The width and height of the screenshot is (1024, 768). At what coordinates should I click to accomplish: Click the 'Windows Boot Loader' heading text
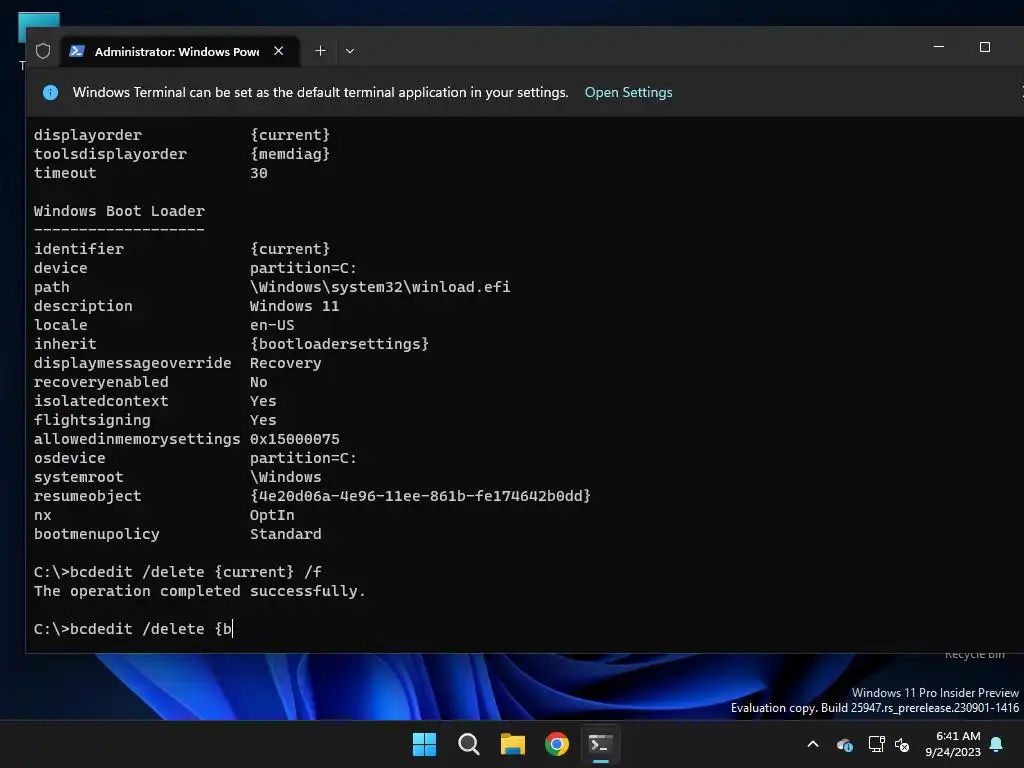coord(119,211)
